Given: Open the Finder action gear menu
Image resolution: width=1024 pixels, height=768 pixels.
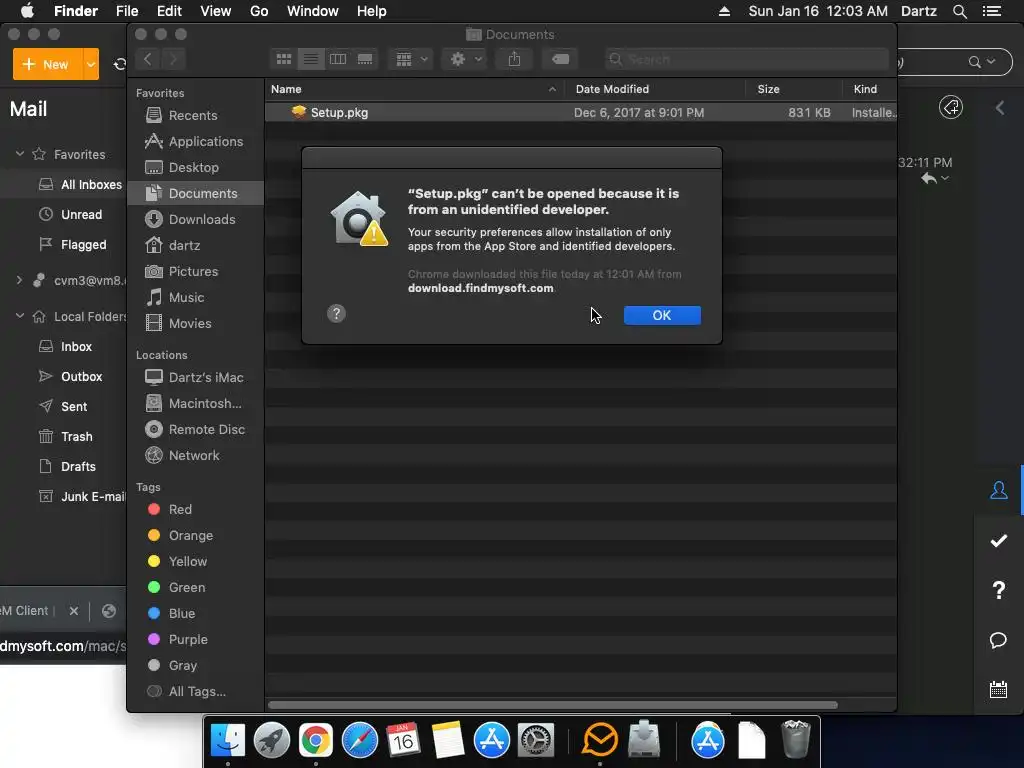Looking at the screenshot, I should (466, 59).
